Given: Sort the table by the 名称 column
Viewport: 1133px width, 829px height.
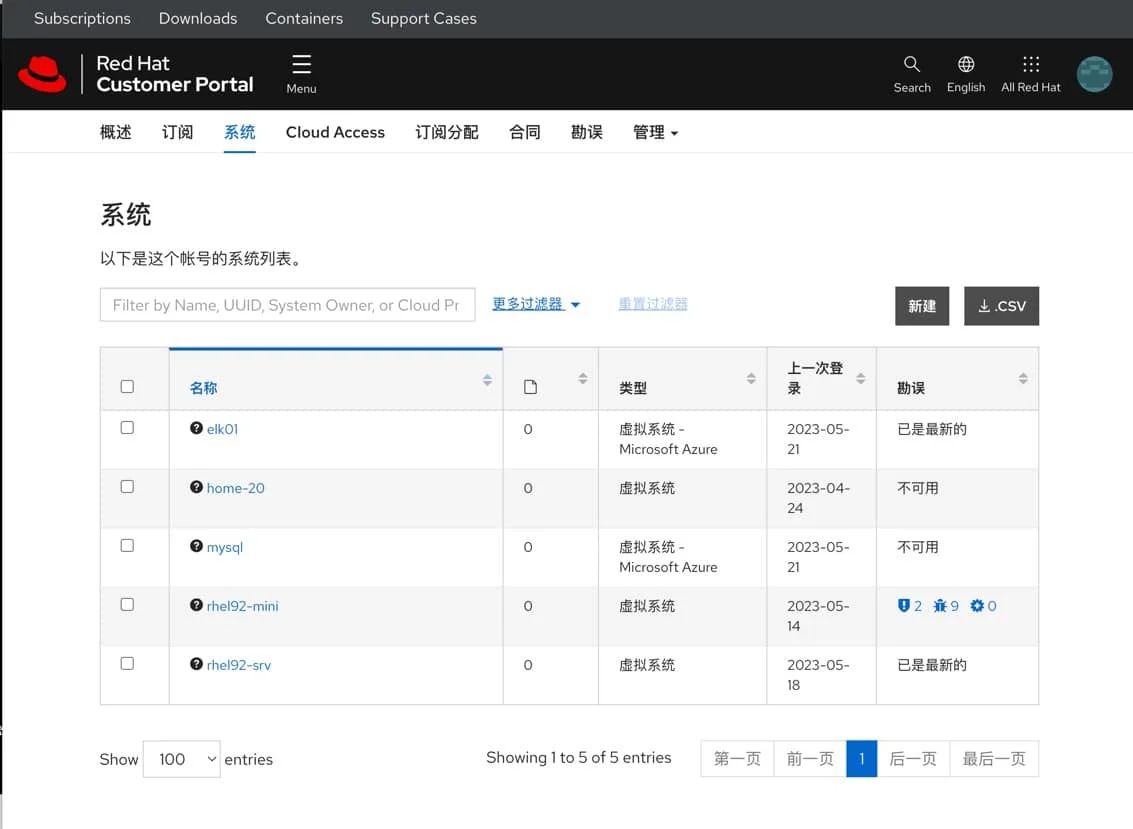Looking at the screenshot, I should tap(204, 386).
